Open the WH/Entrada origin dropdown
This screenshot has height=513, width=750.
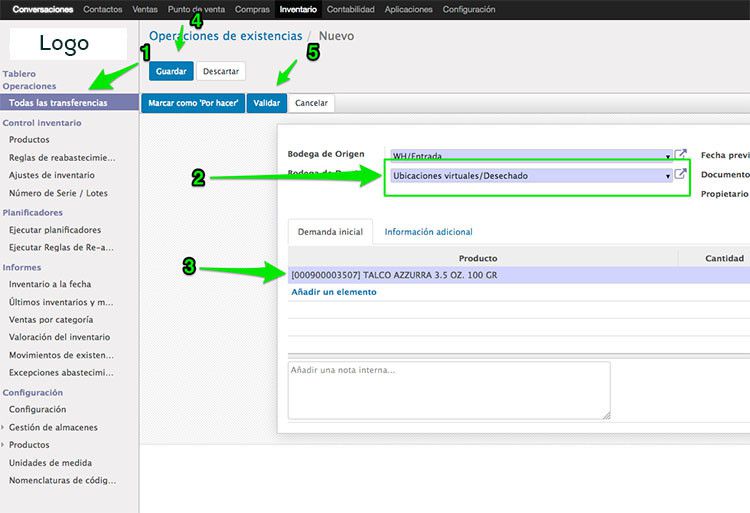click(x=668, y=156)
